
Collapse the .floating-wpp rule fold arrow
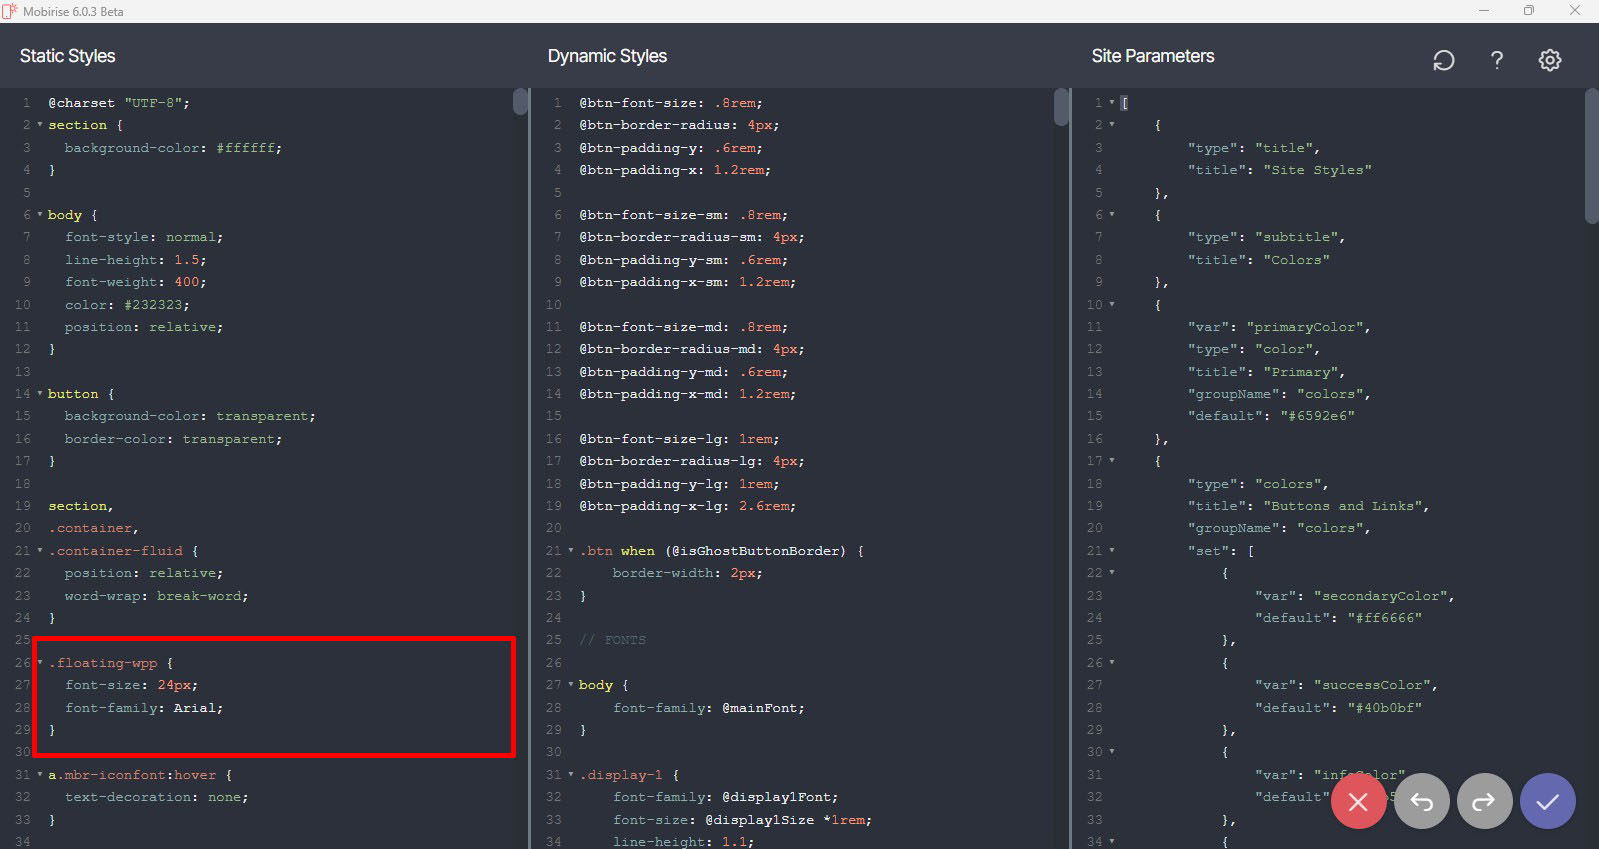pyautogui.click(x=40, y=663)
